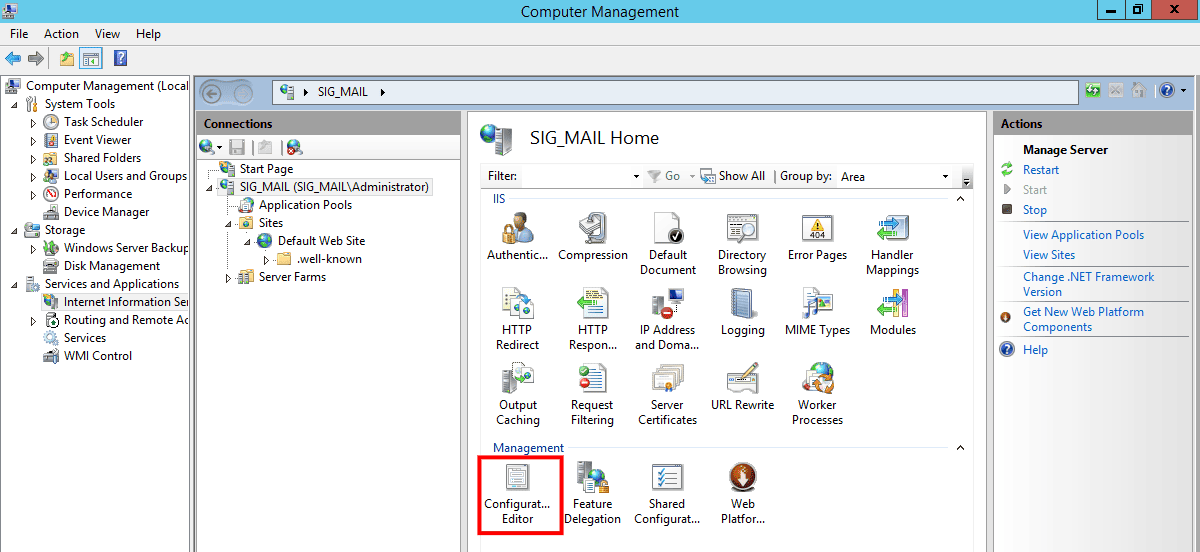Open the View menu
Viewport: 1200px width, 552px height.
(x=107, y=34)
